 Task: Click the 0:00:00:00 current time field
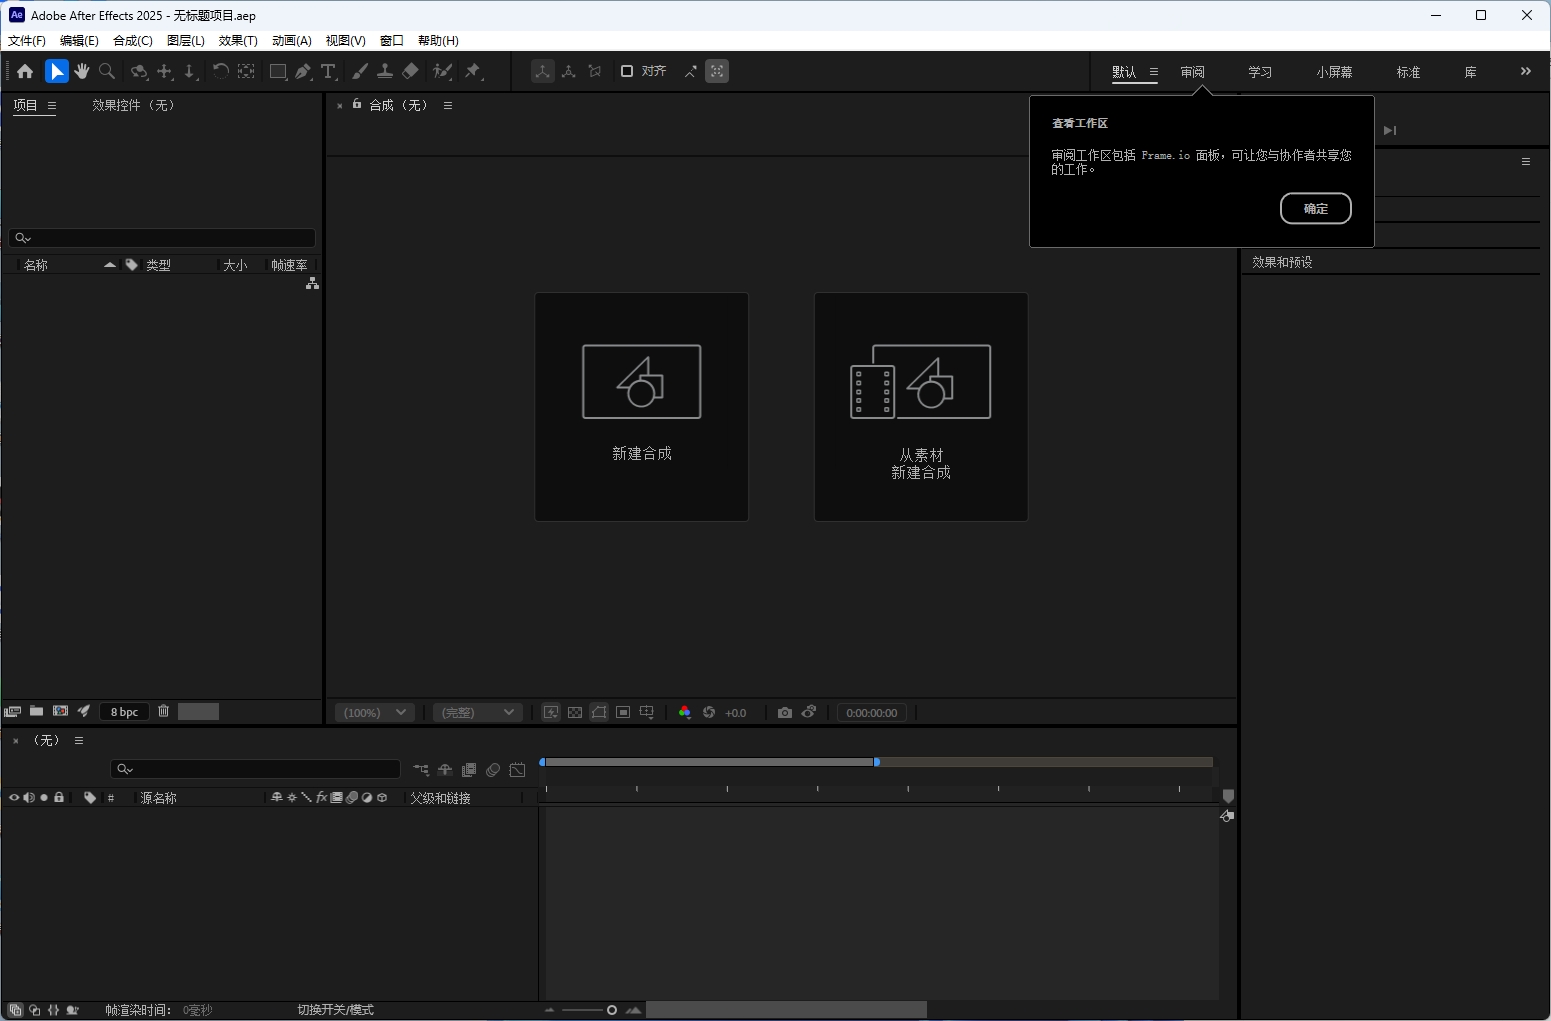[x=871, y=712]
